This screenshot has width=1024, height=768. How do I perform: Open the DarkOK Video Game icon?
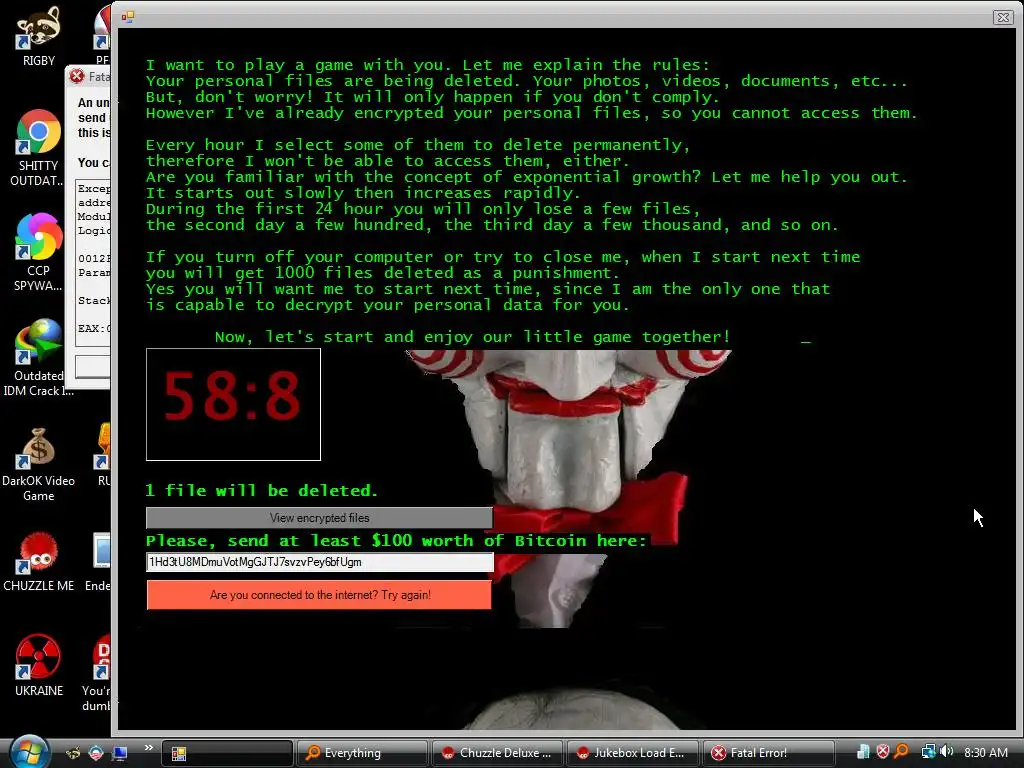click(x=38, y=465)
